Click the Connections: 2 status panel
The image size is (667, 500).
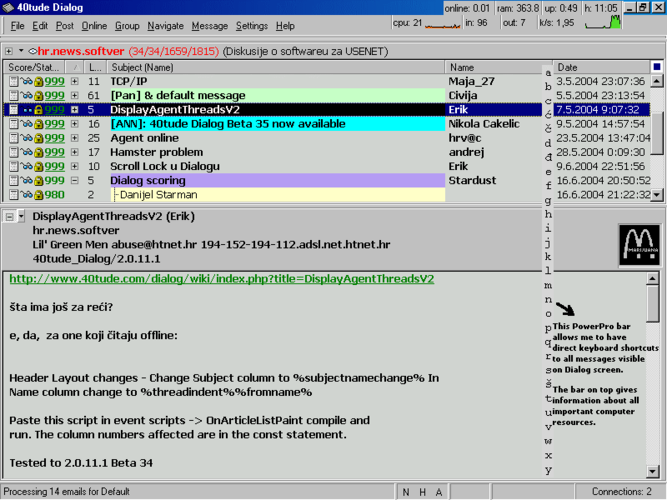coord(619,492)
